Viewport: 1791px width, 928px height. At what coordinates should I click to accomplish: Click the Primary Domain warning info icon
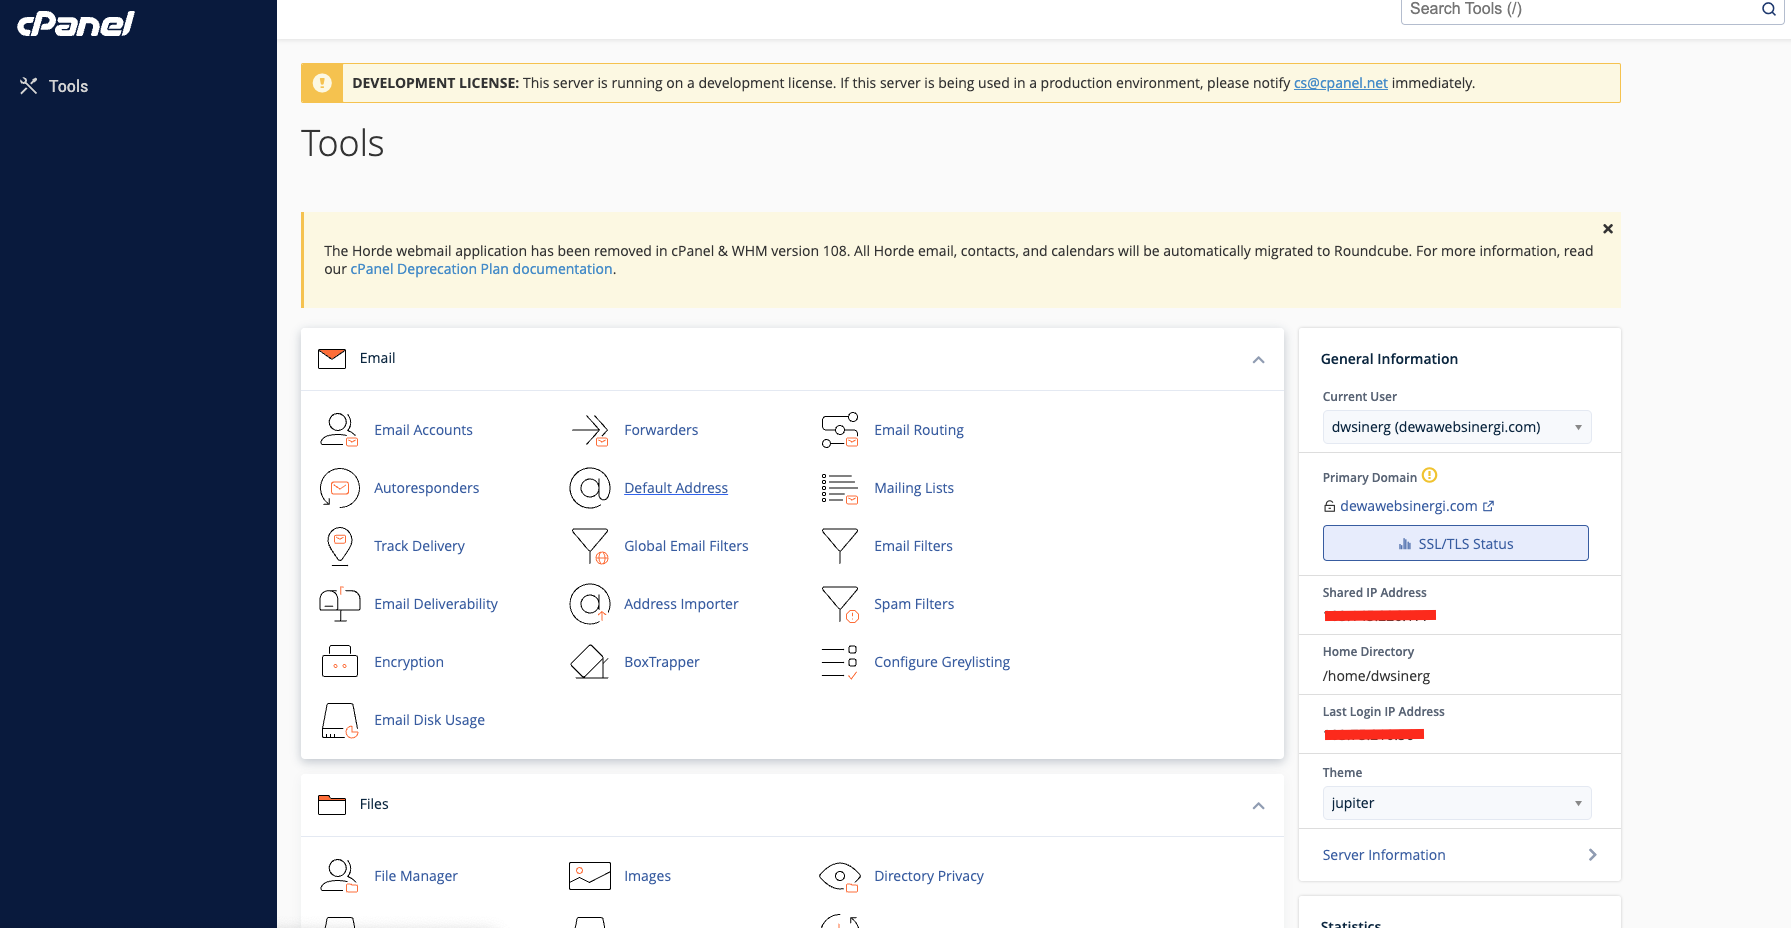click(1430, 475)
